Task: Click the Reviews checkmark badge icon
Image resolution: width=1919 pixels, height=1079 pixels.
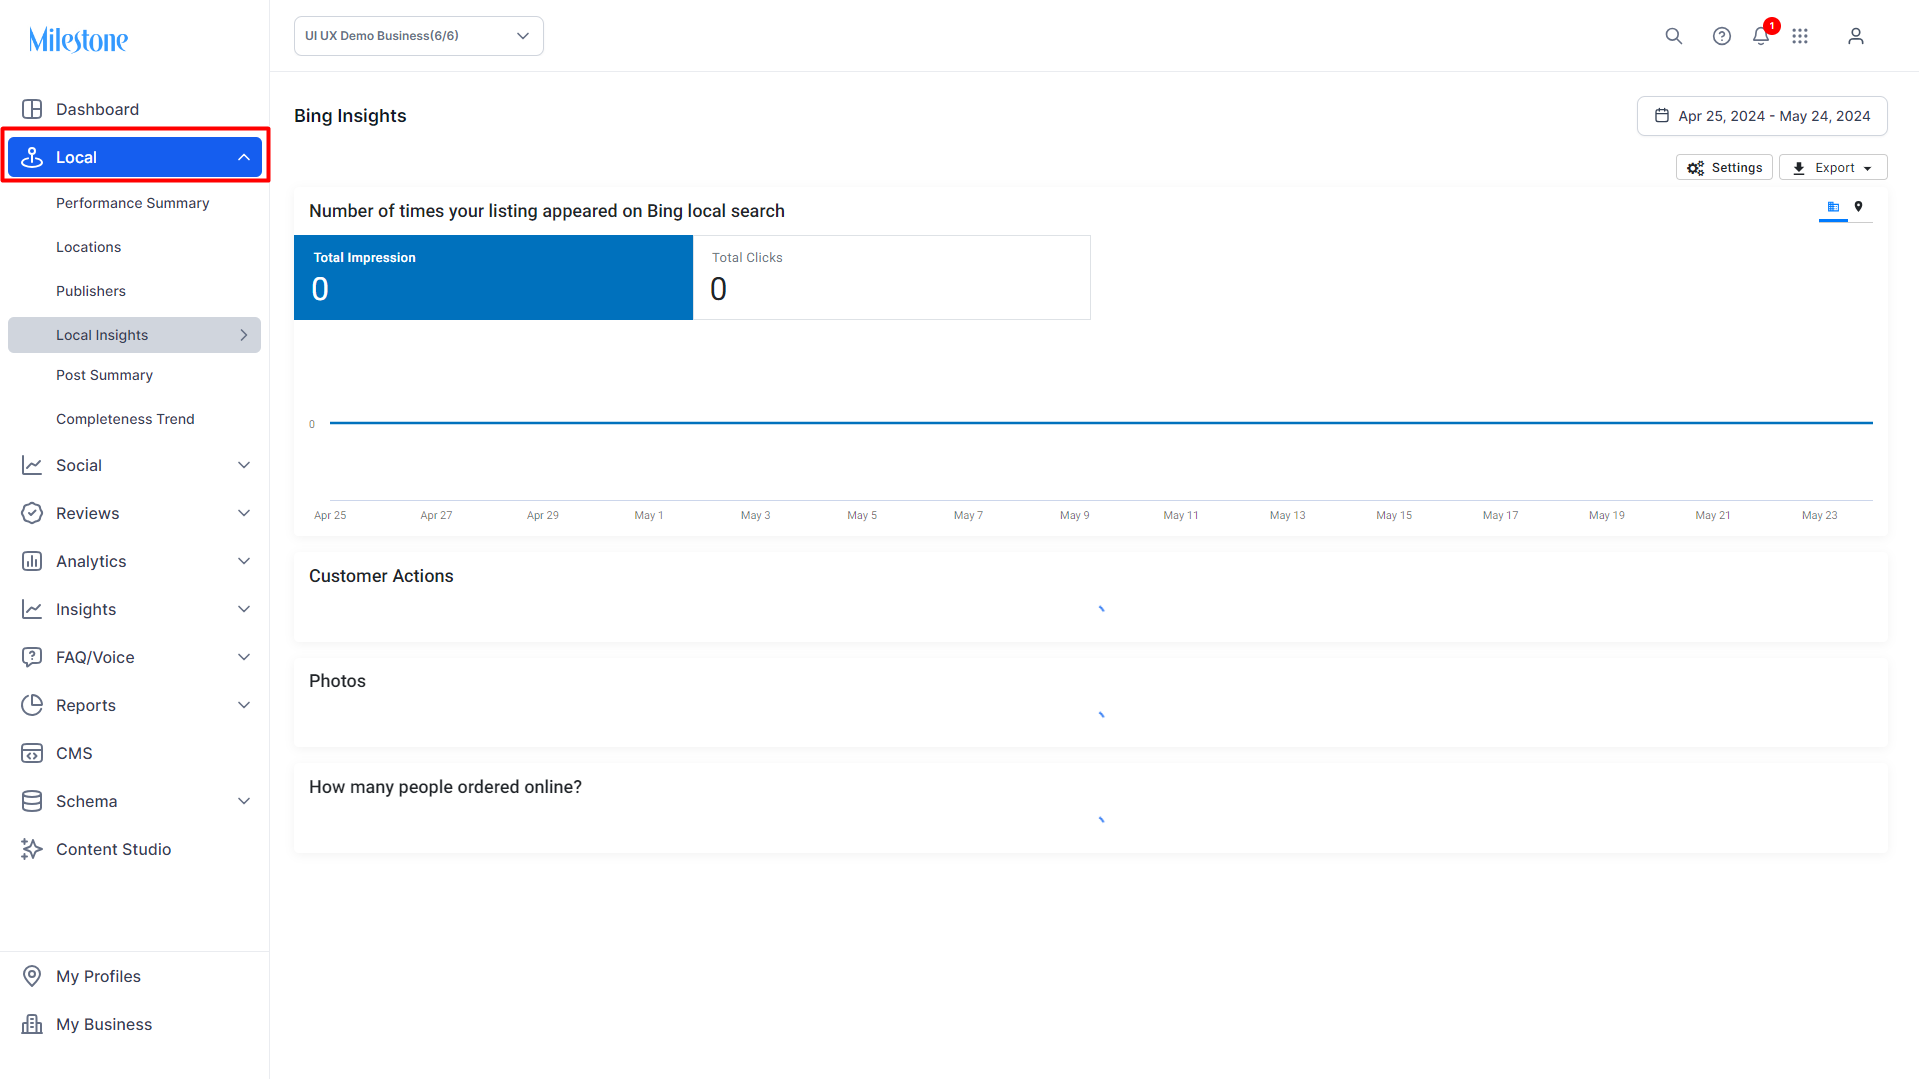Action: tap(32, 513)
